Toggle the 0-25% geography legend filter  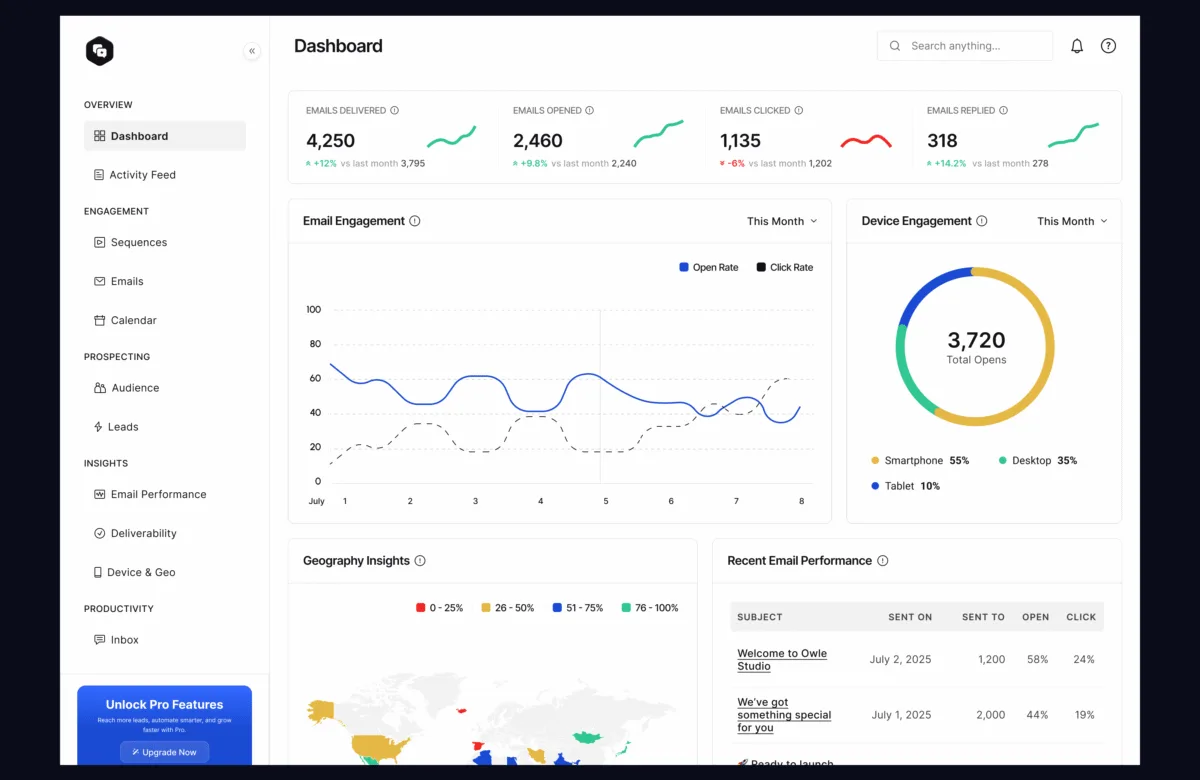point(439,607)
